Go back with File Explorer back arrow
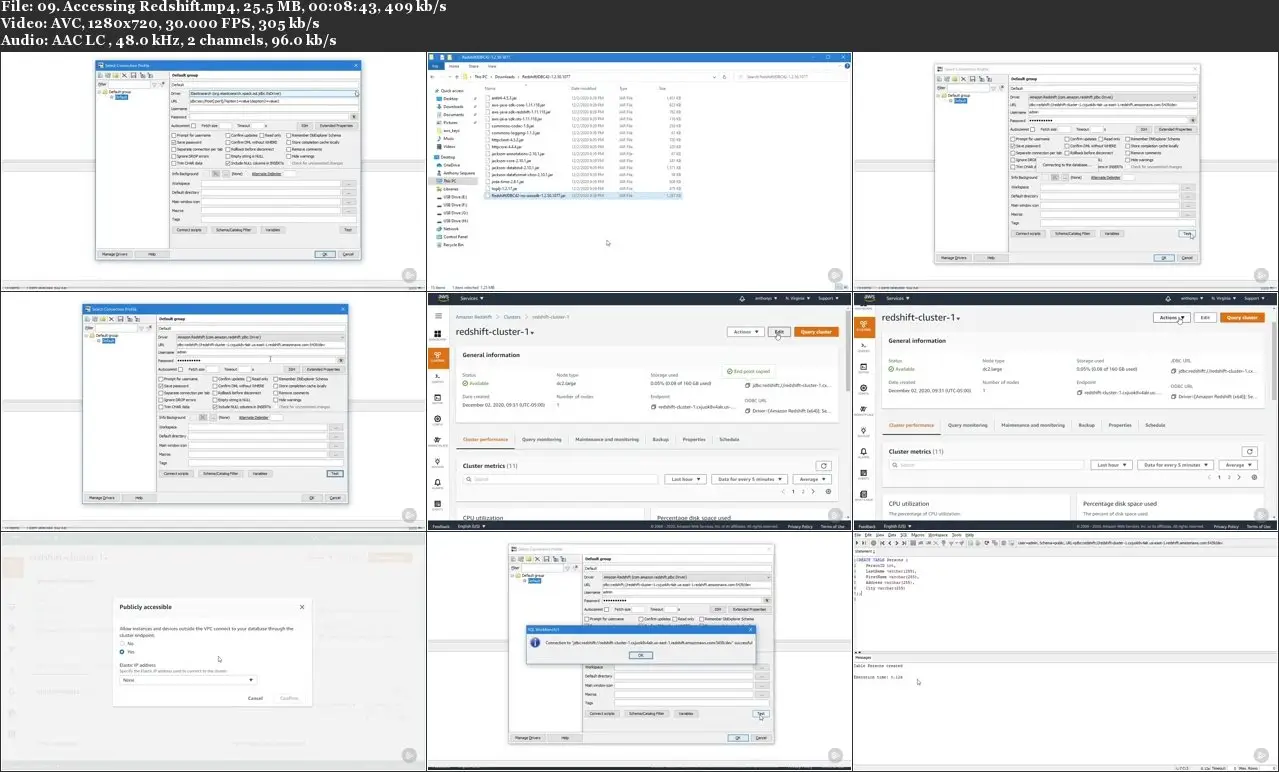The height and width of the screenshot is (772, 1279). [x=432, y=77]
